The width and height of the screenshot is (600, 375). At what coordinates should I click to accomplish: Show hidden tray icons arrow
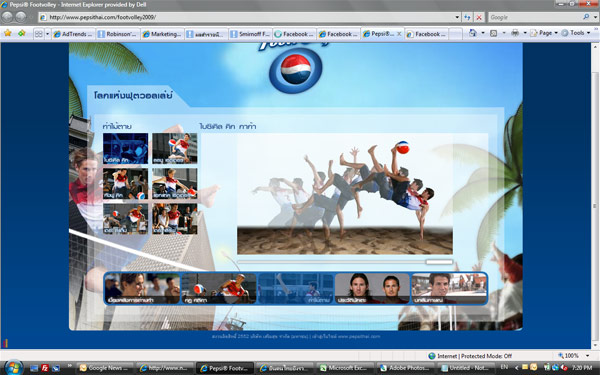(x=516, y=368)
